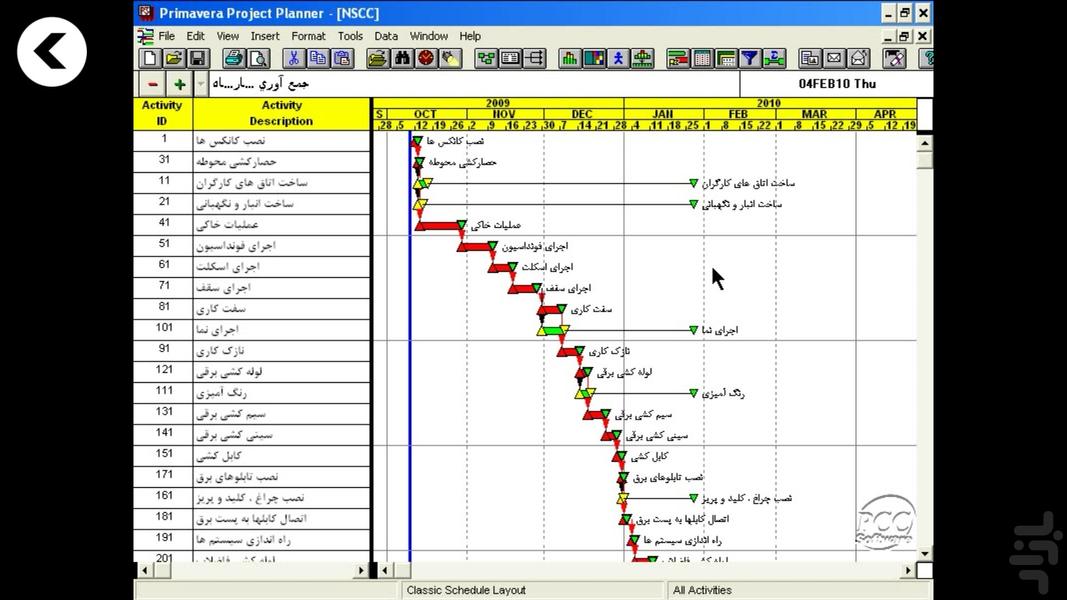Click the New project icon
1067x600 pixels.
[148, 59]
